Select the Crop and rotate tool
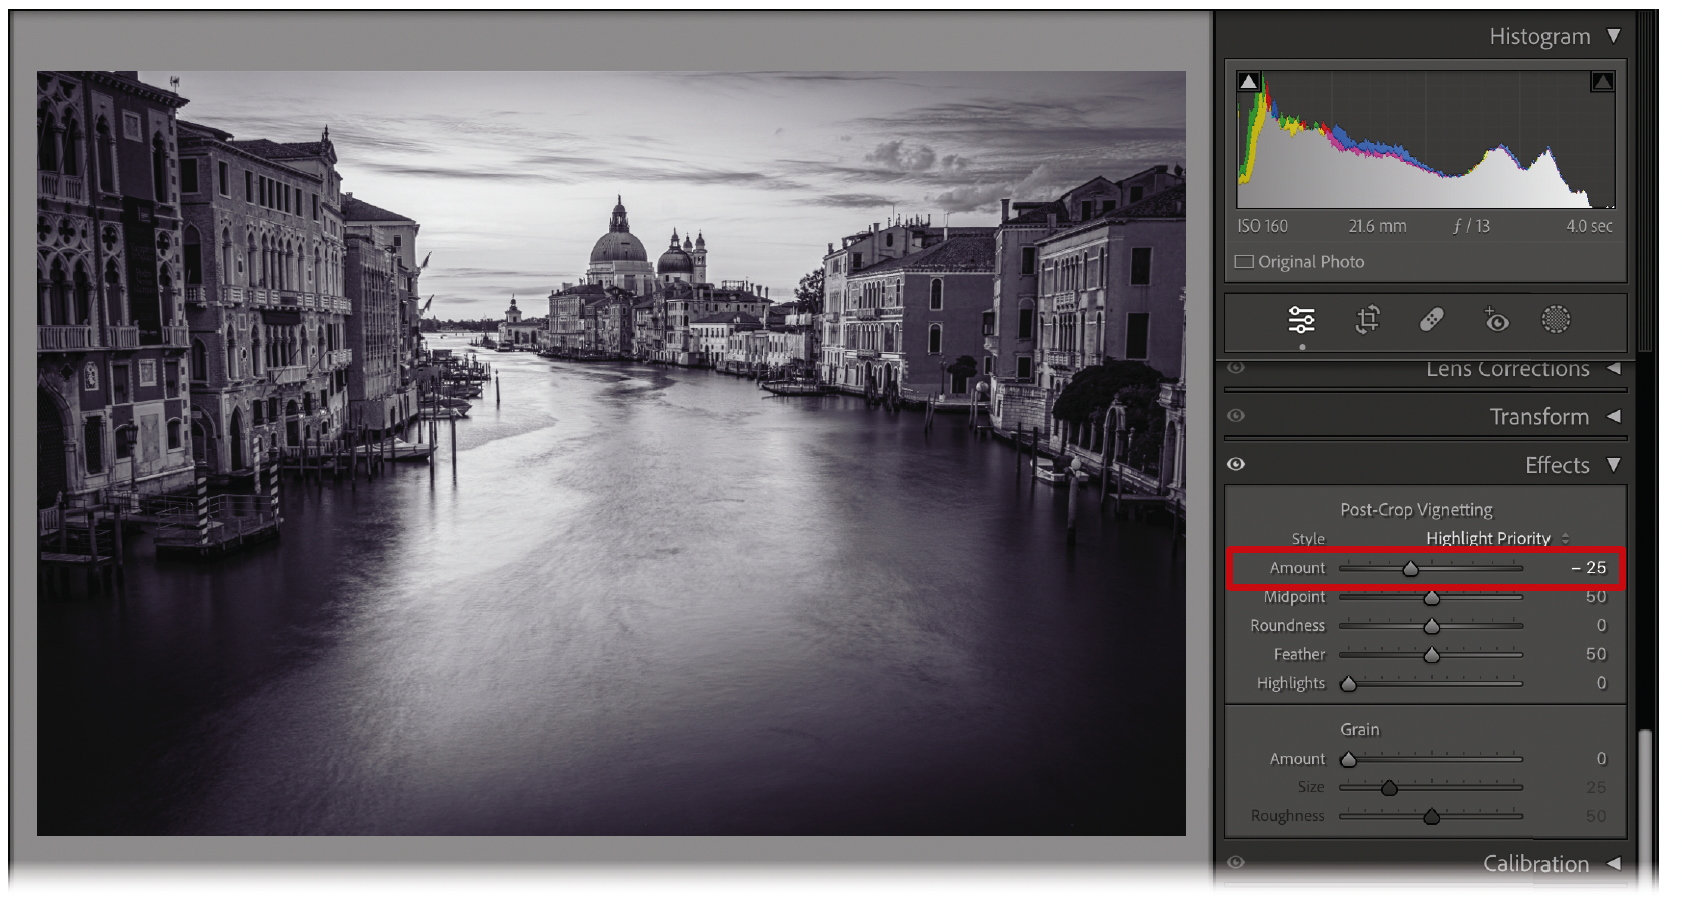This screenshot has height=910, width=1682. click(x=1367, y=320)
